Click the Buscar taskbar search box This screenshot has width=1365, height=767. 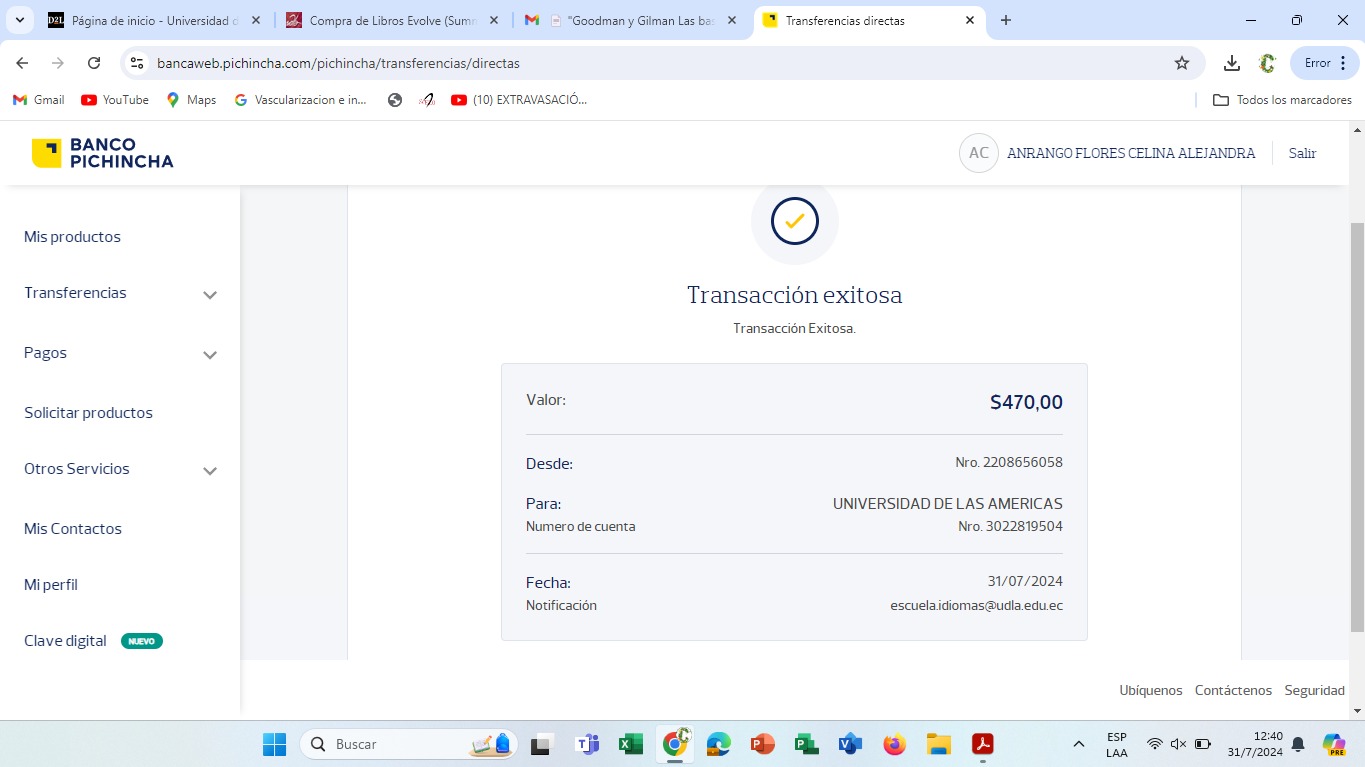click(x=400, y=744)
